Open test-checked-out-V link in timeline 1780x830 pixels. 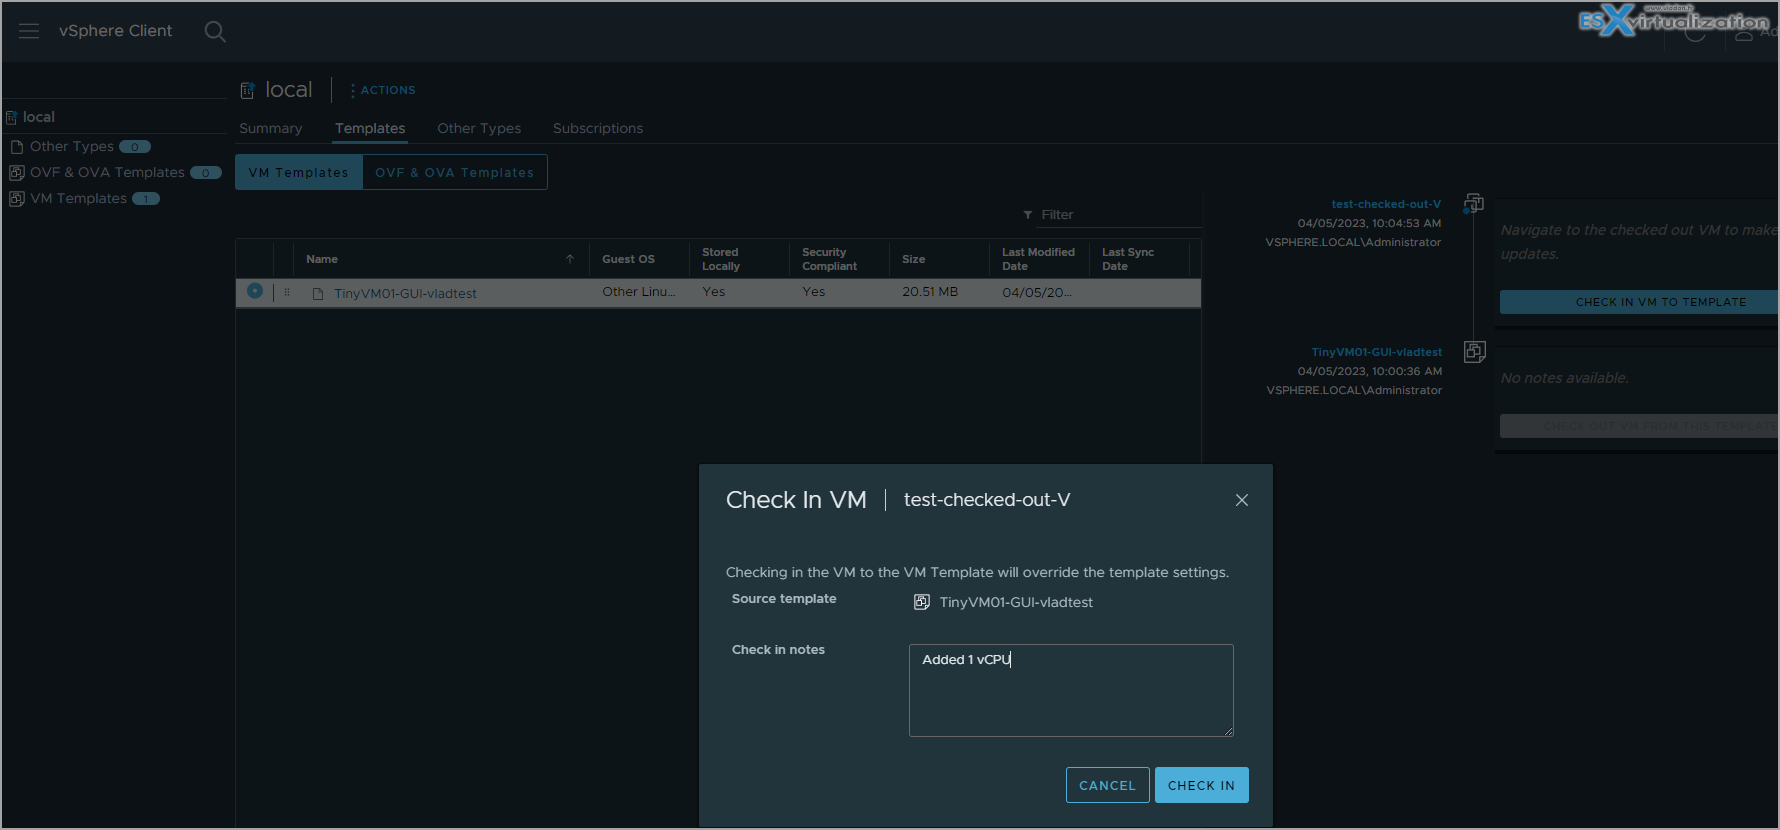click(x=1386, y=204)
